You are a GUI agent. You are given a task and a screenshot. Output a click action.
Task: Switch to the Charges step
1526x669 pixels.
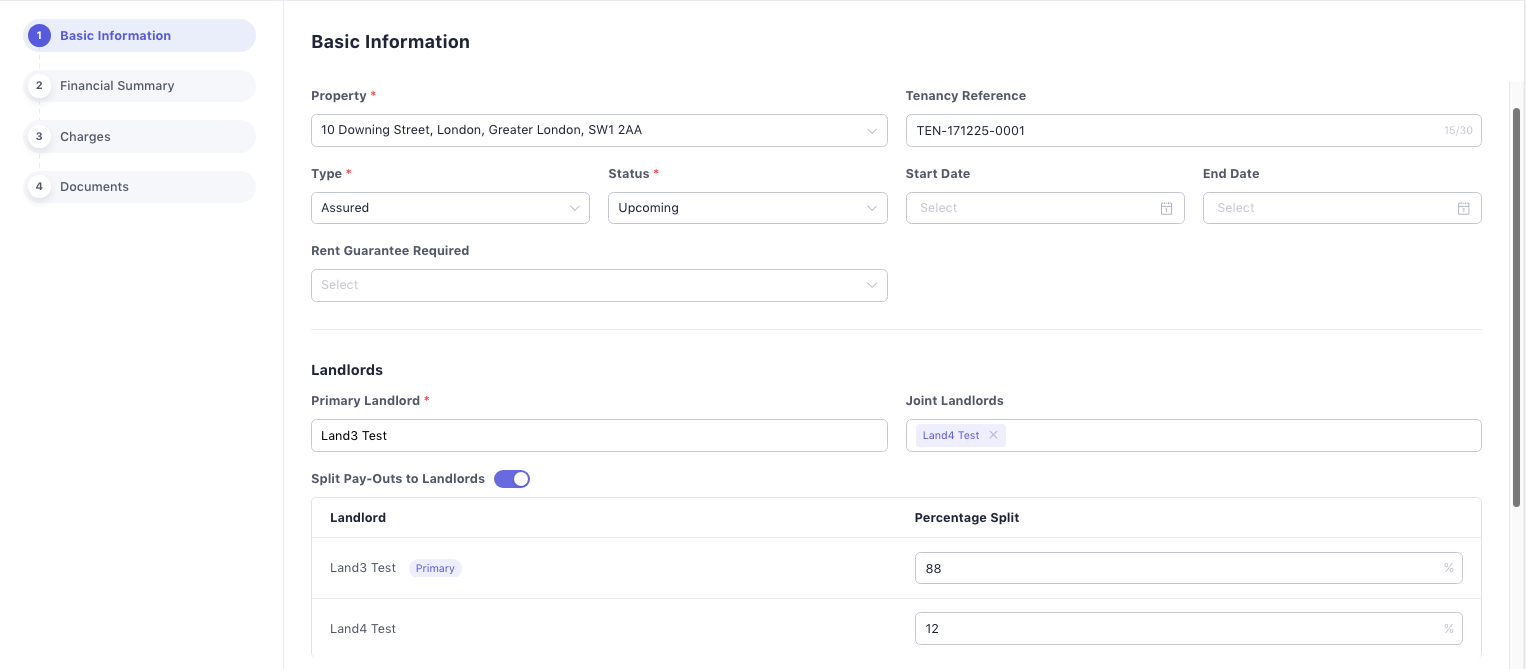coord(85,137)
